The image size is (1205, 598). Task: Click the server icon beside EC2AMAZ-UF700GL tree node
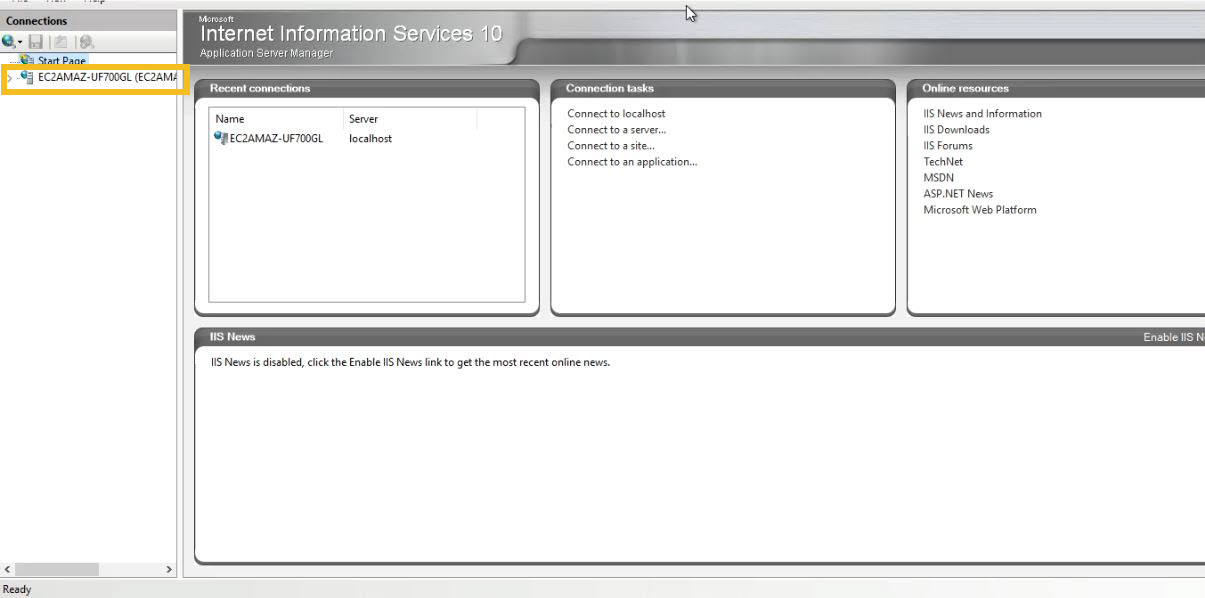pos(26,78)
